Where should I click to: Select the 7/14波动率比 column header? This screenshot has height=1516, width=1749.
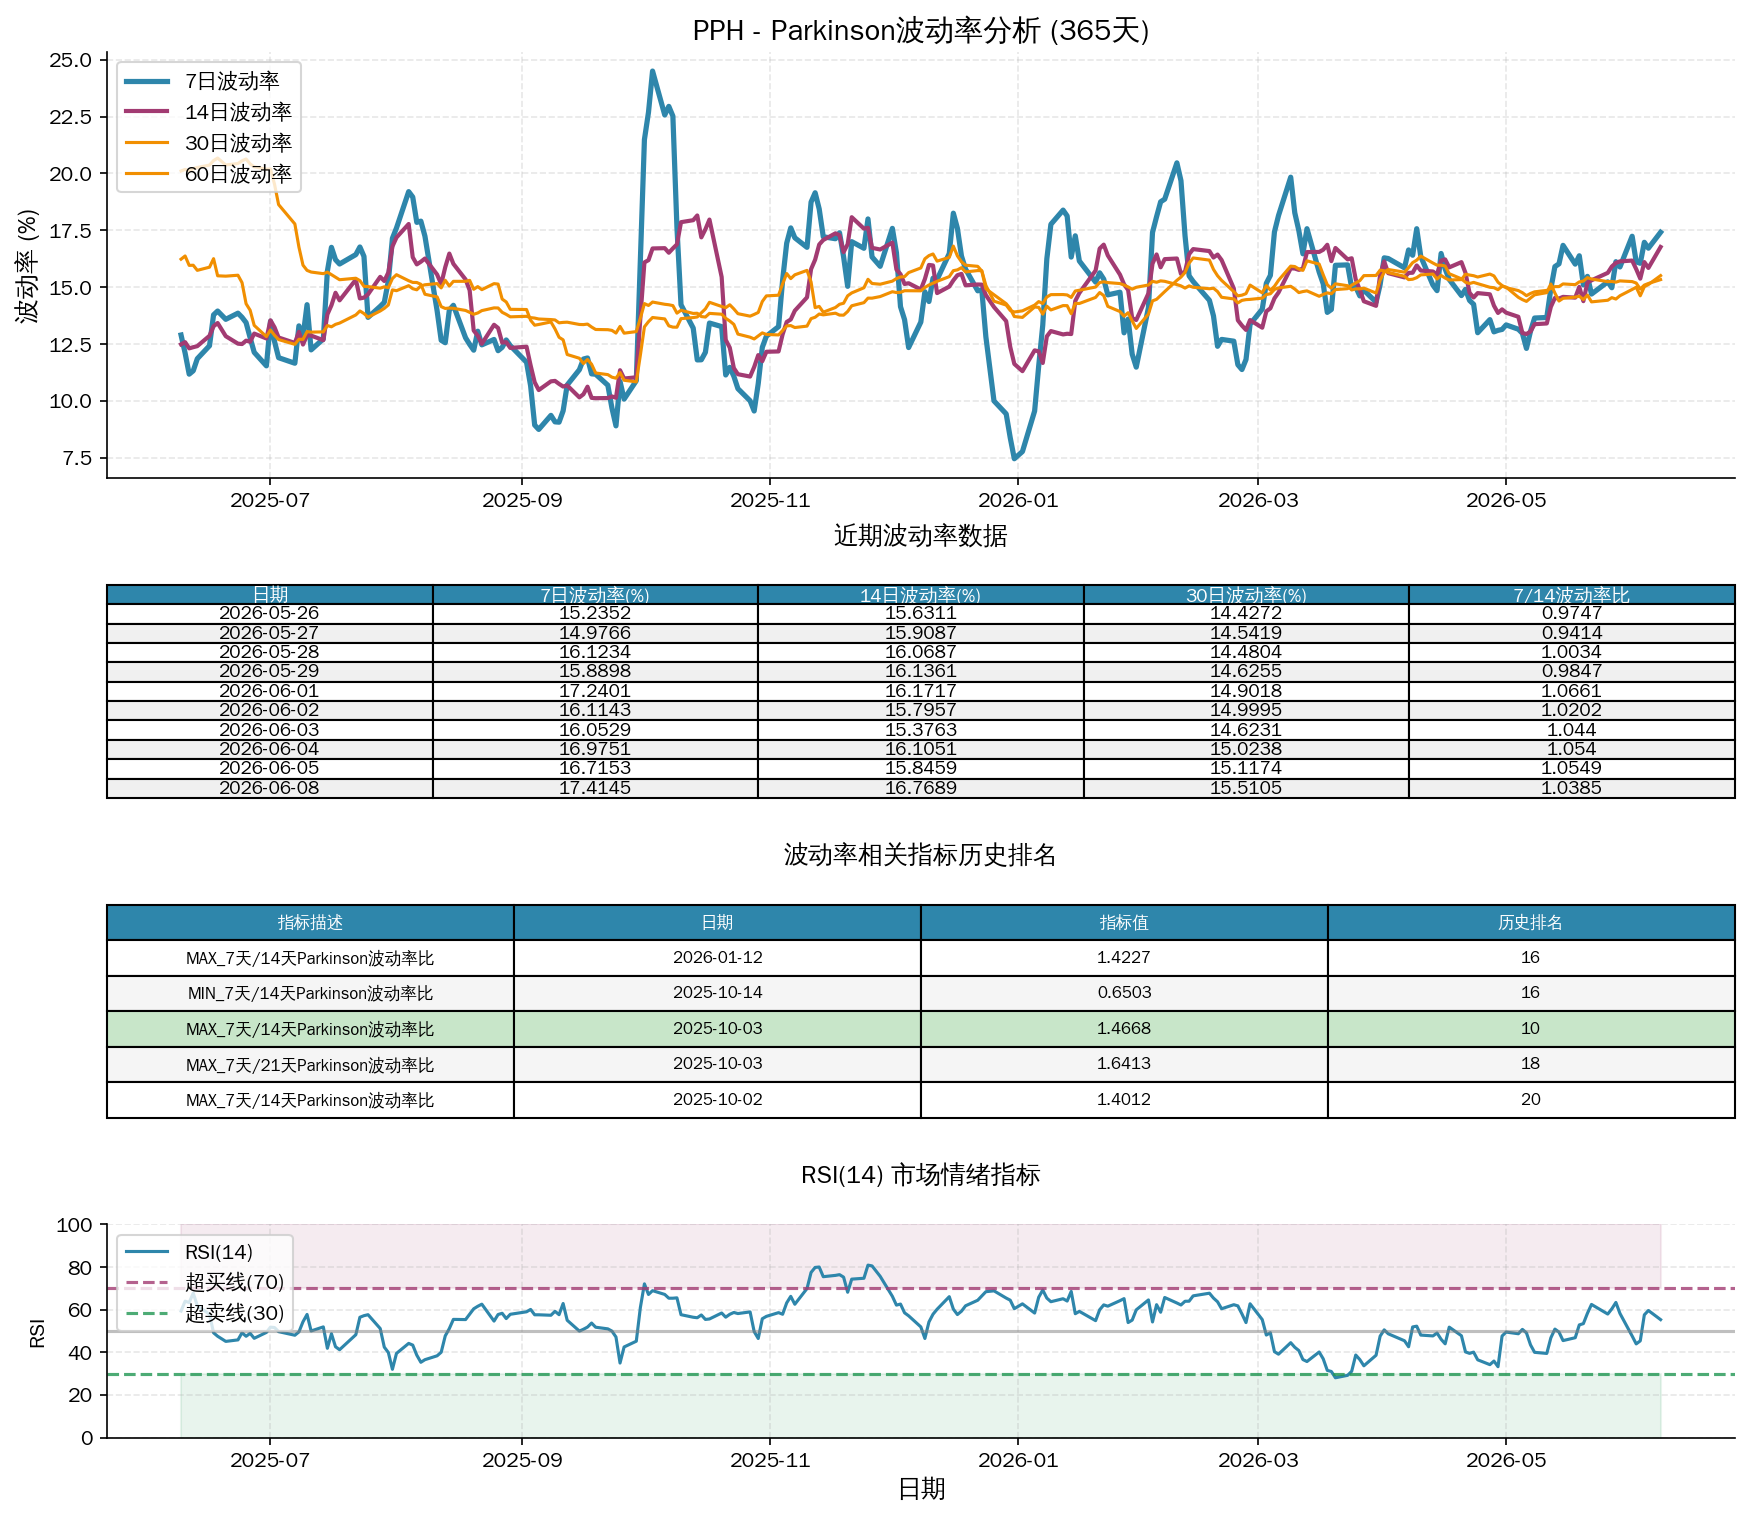(1571, 595)
